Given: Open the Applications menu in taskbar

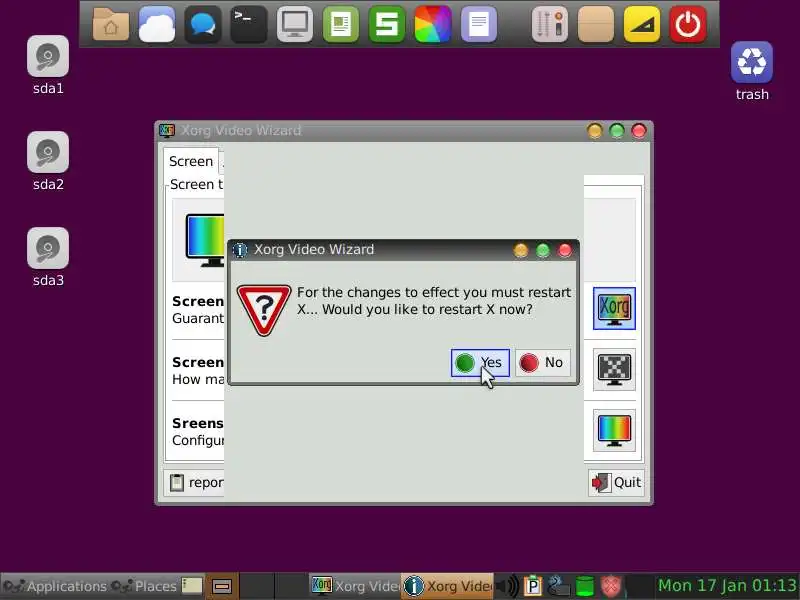Looking at the screenshot, I should pyautogui.click(x=55, y=586).
